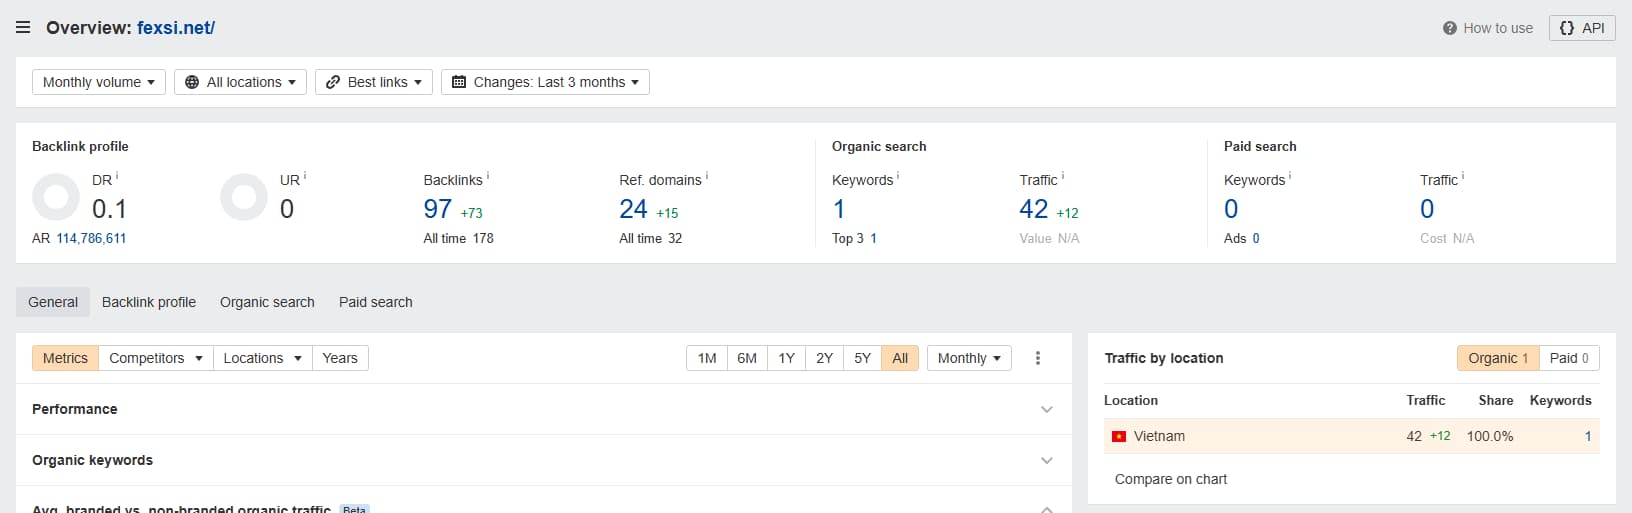
Task: Open the organic Keywords count 1
Action: [x=839, y=209]
